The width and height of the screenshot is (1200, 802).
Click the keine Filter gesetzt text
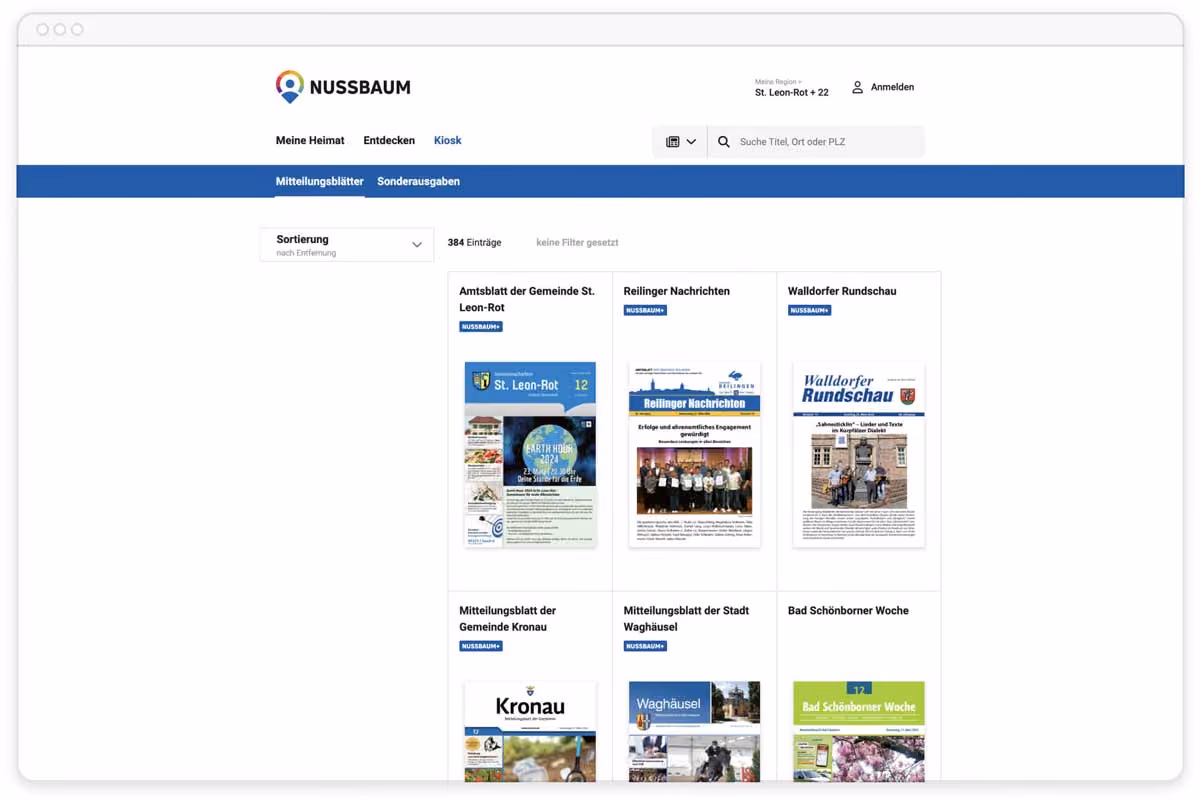click(x=577, y=243)
